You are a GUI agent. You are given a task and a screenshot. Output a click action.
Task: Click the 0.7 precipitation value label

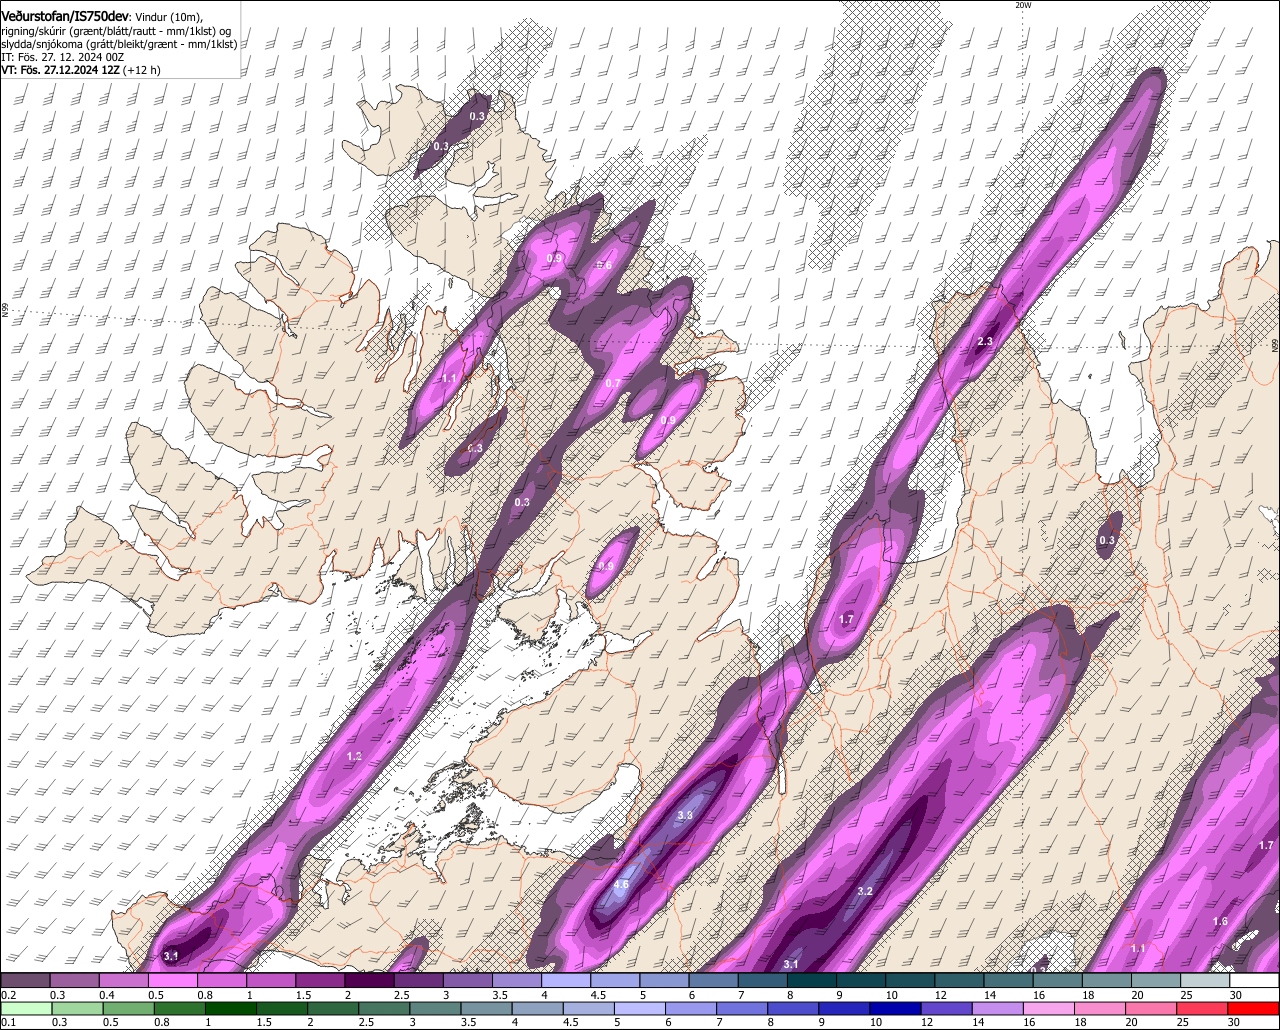tap(613, 384)
